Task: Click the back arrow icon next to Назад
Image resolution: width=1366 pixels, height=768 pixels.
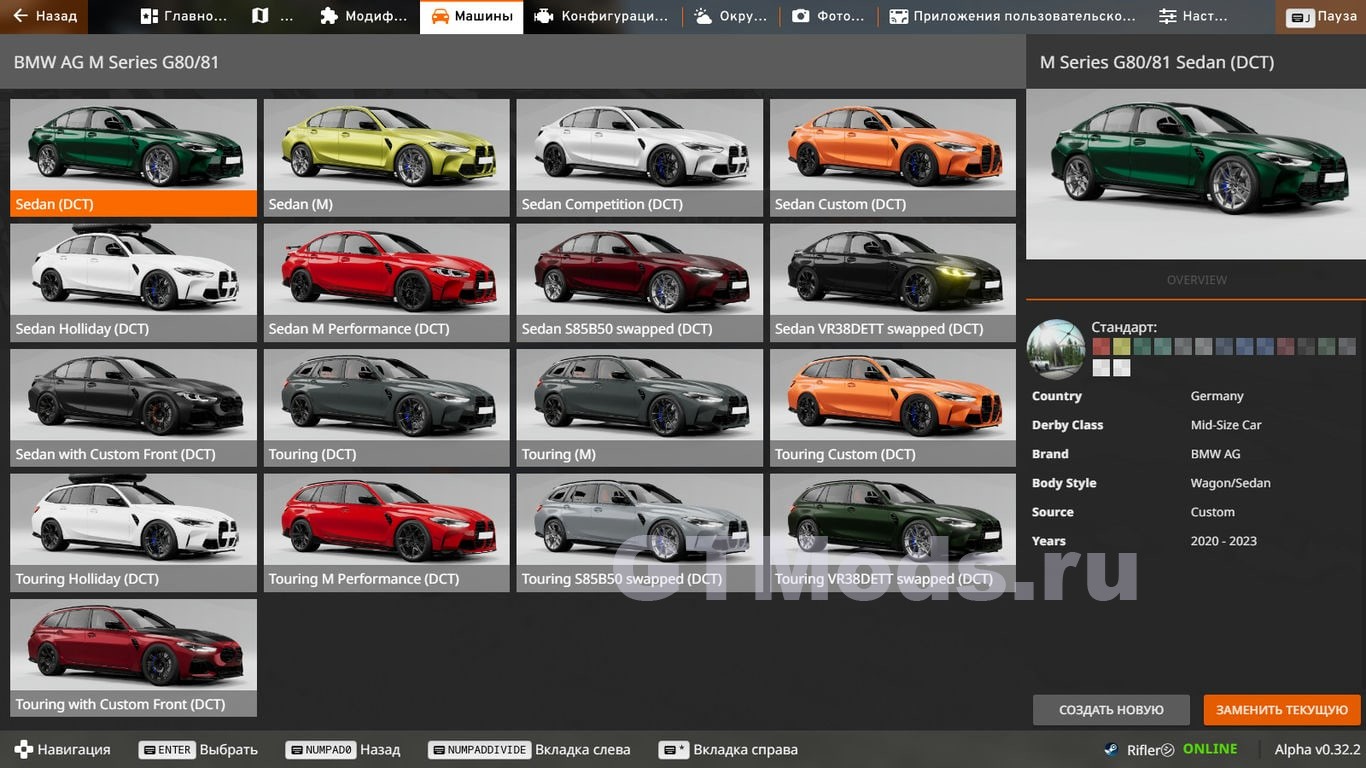Action: (x=20, y=16)
